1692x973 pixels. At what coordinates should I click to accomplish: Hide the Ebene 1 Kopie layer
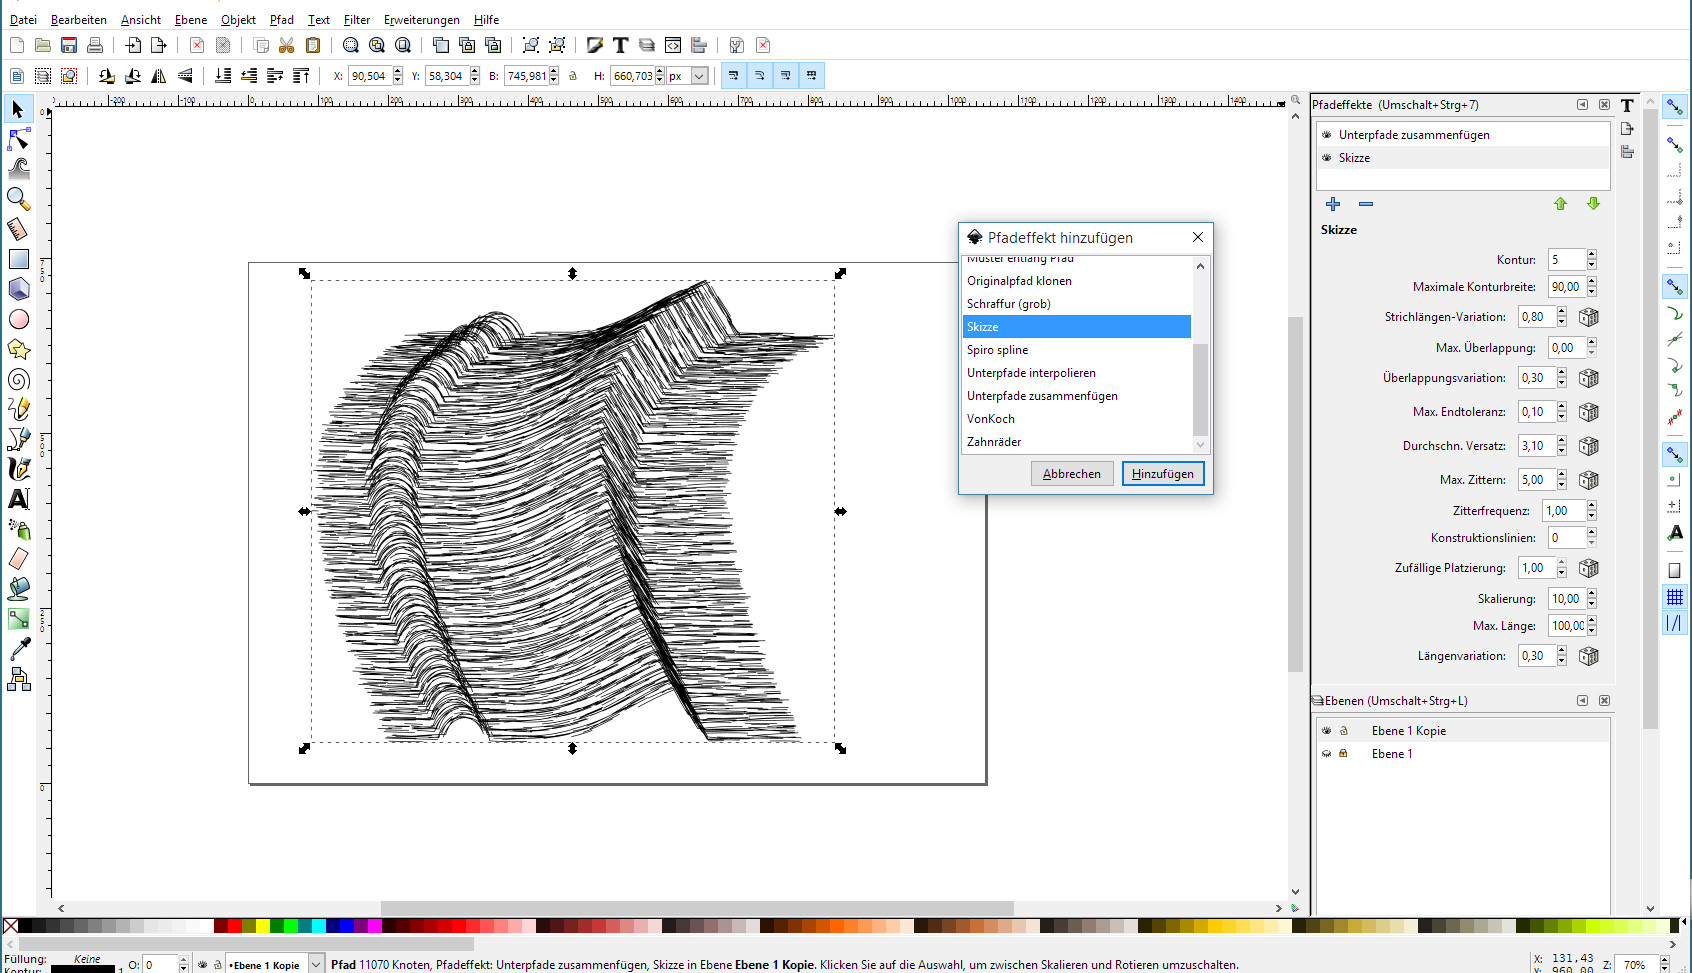(1327, 731)
